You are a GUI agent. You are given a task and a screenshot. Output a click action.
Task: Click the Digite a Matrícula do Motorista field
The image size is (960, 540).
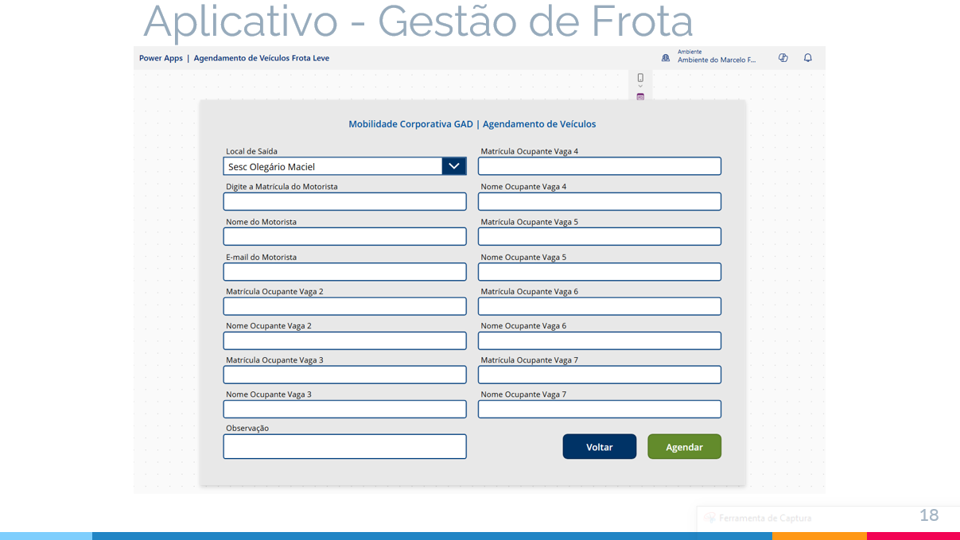(344, 201)
